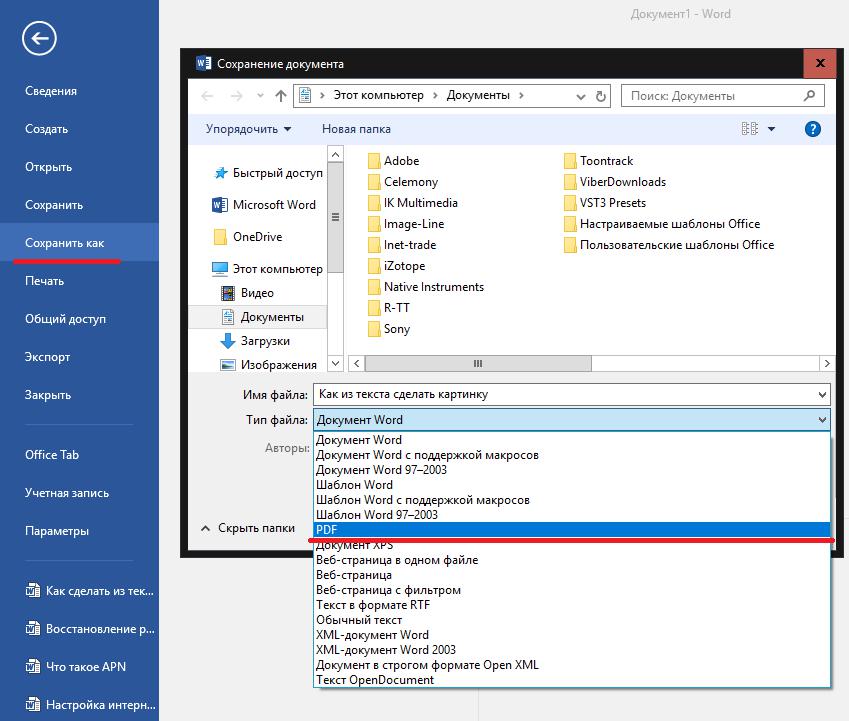849x721 pixels.
Task: Expand Этот компьютер breadcrumb chevron
Action: point(435,96)
